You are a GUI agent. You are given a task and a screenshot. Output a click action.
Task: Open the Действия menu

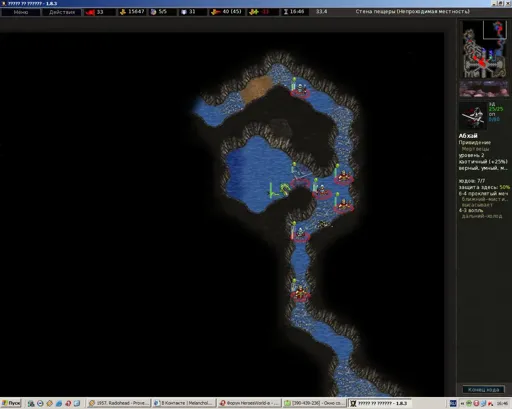point(62,12)
